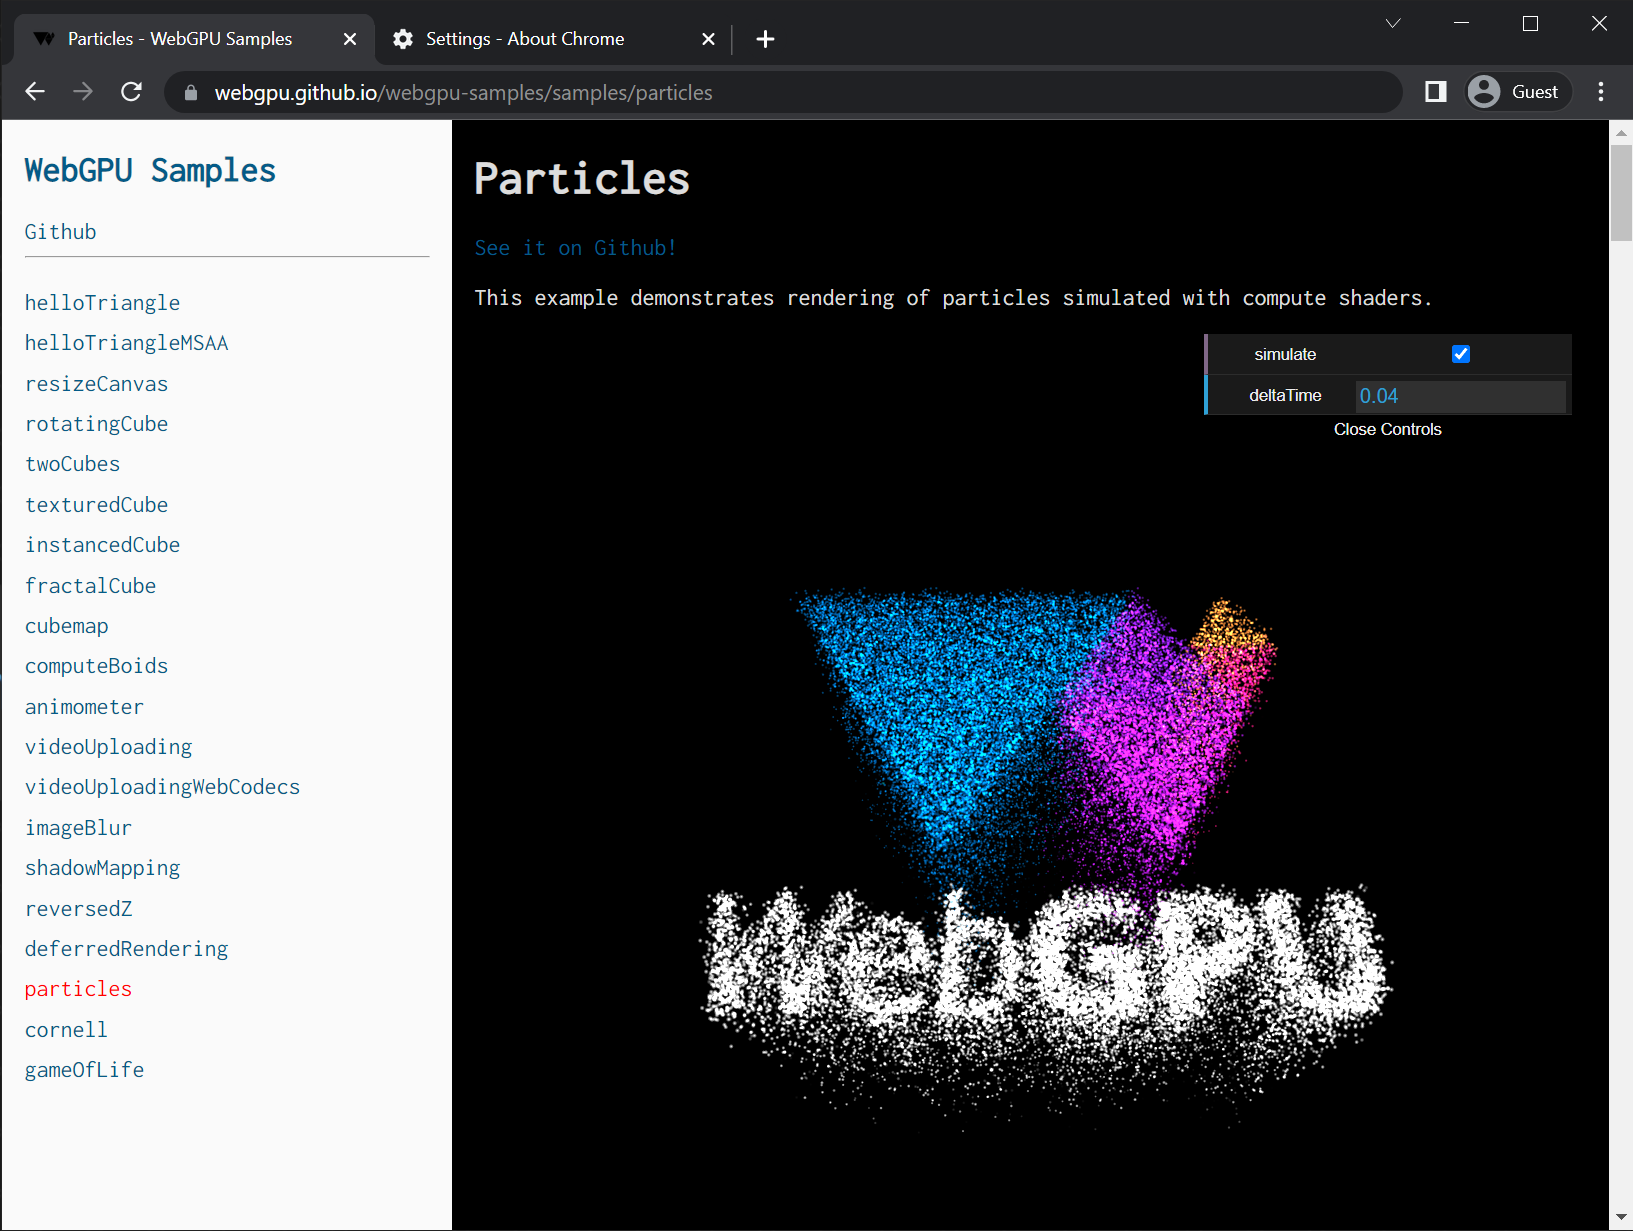The height and width of the screenshot is (1231, 1633).
Task: Open the texturedCube sample
Action: 97,505
